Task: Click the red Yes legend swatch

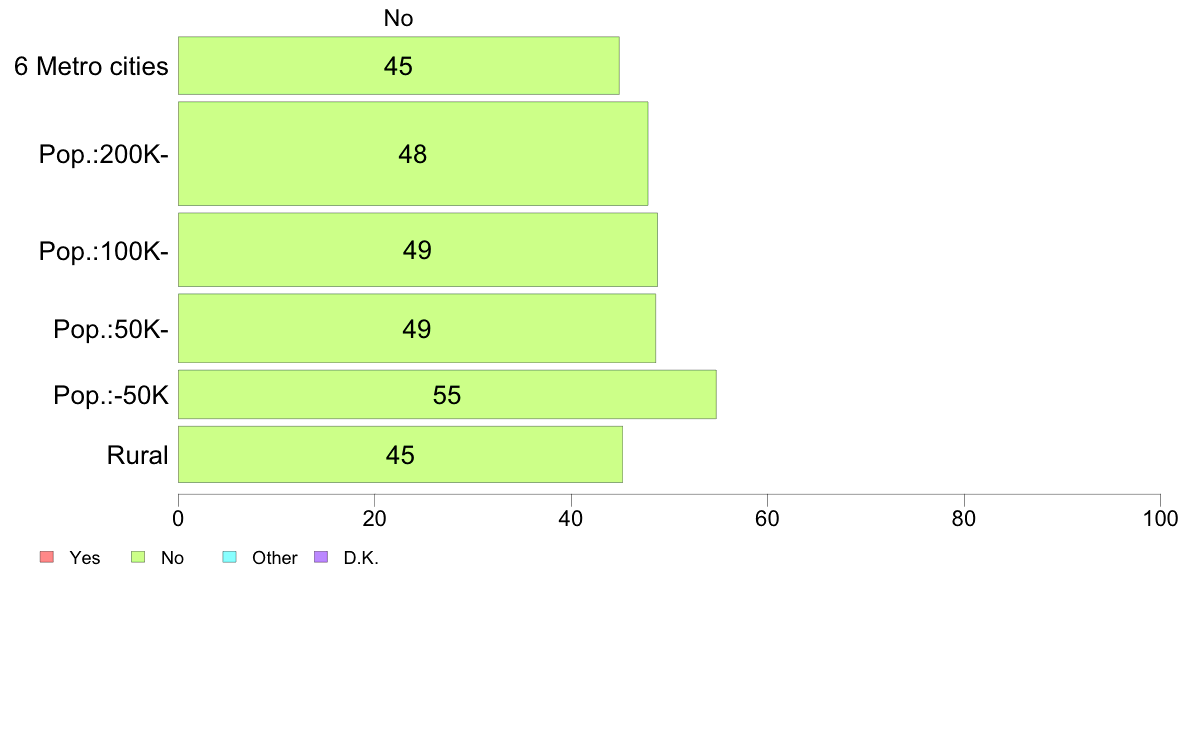Action: pyautogui.click(x=47, y=557)
